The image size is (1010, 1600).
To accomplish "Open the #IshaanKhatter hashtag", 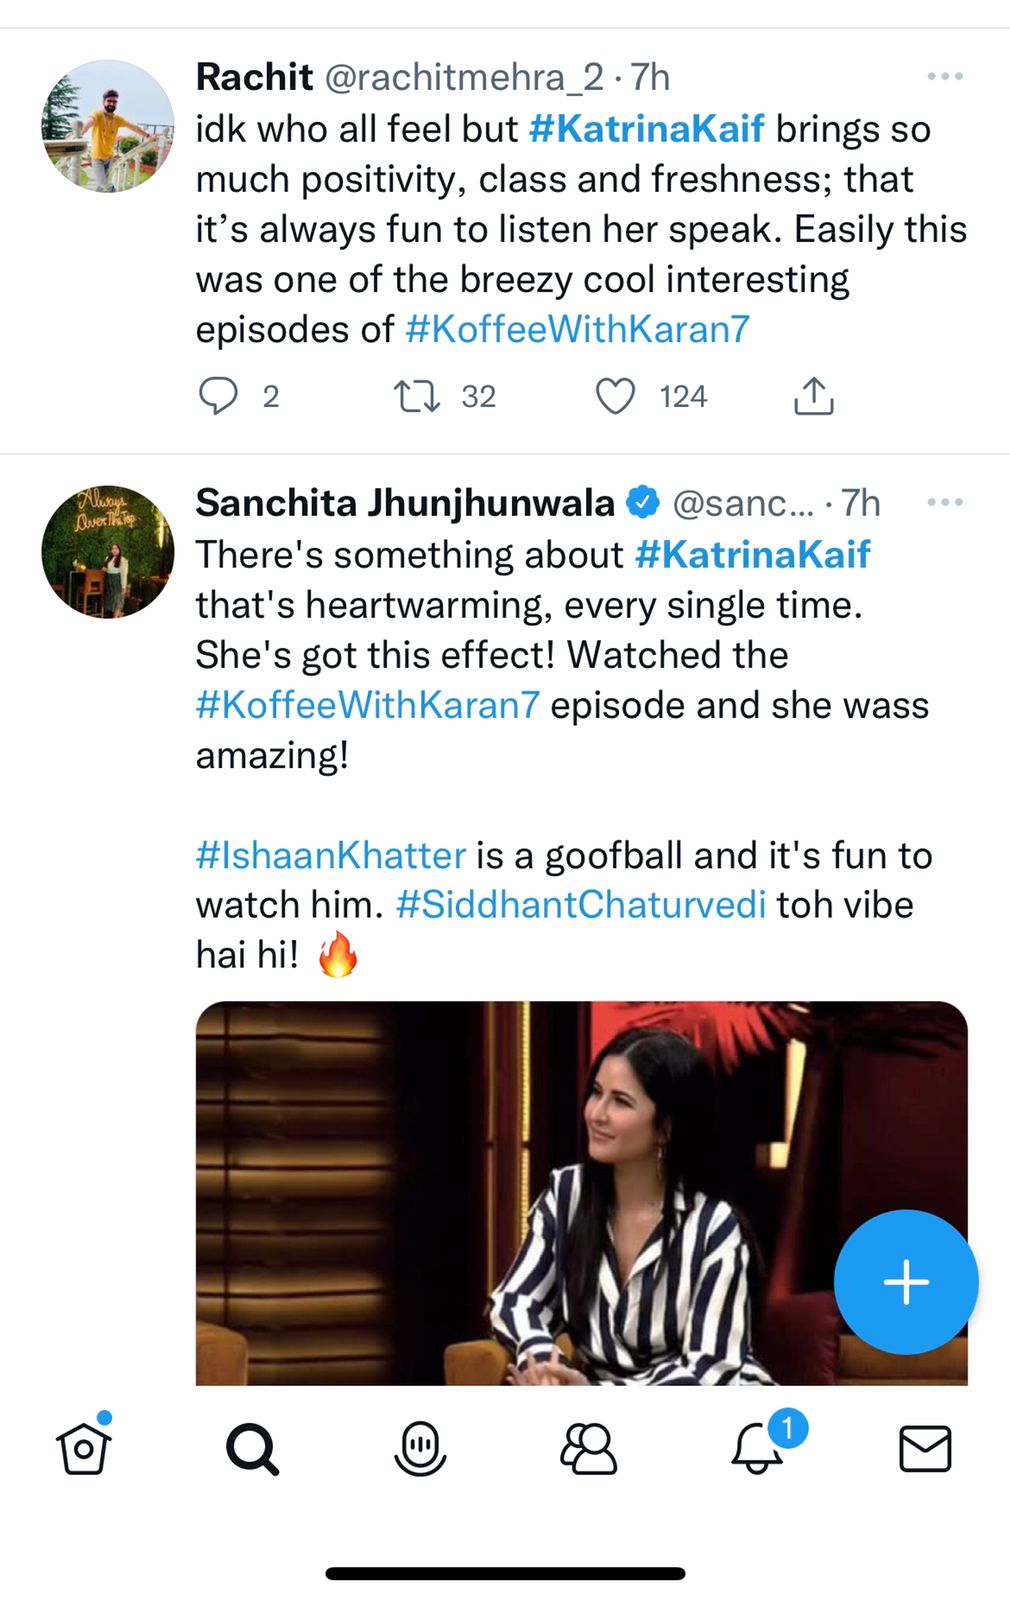I will [x=331, y=855].
